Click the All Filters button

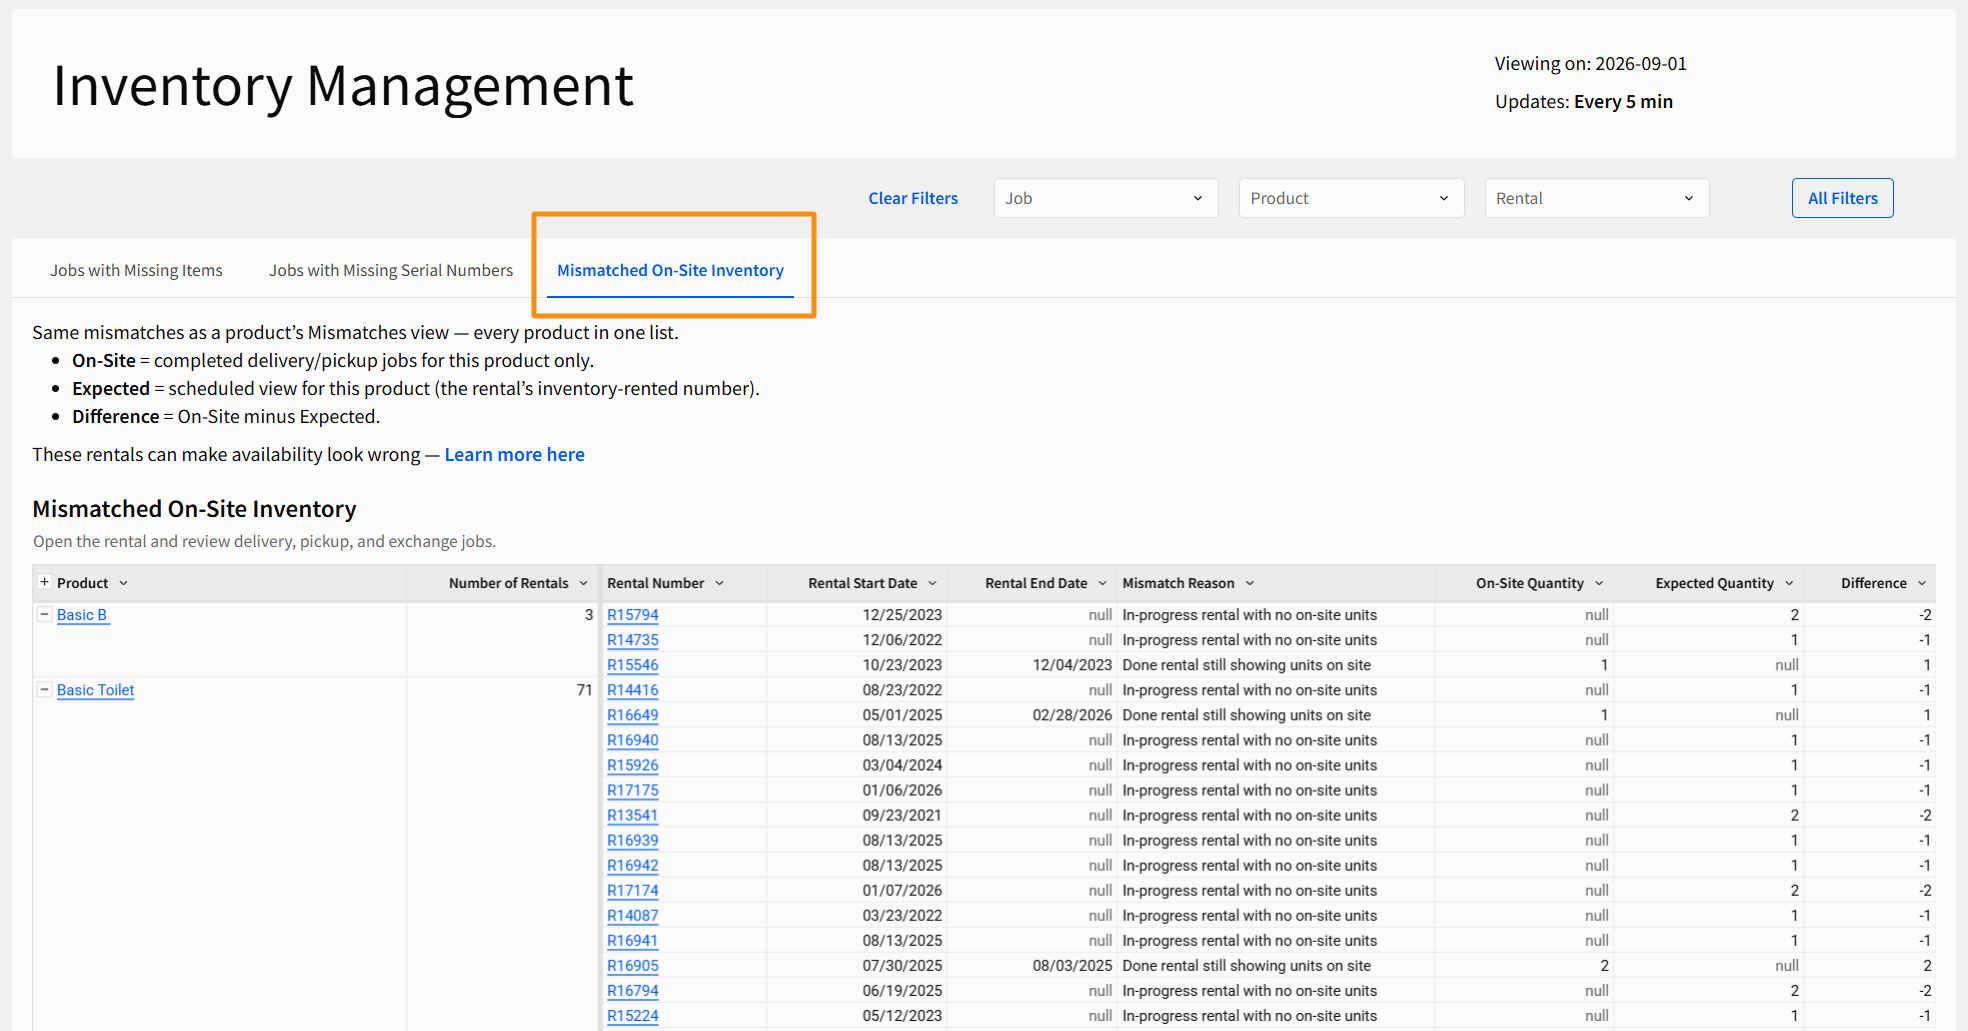click(x=1842, y=198)
